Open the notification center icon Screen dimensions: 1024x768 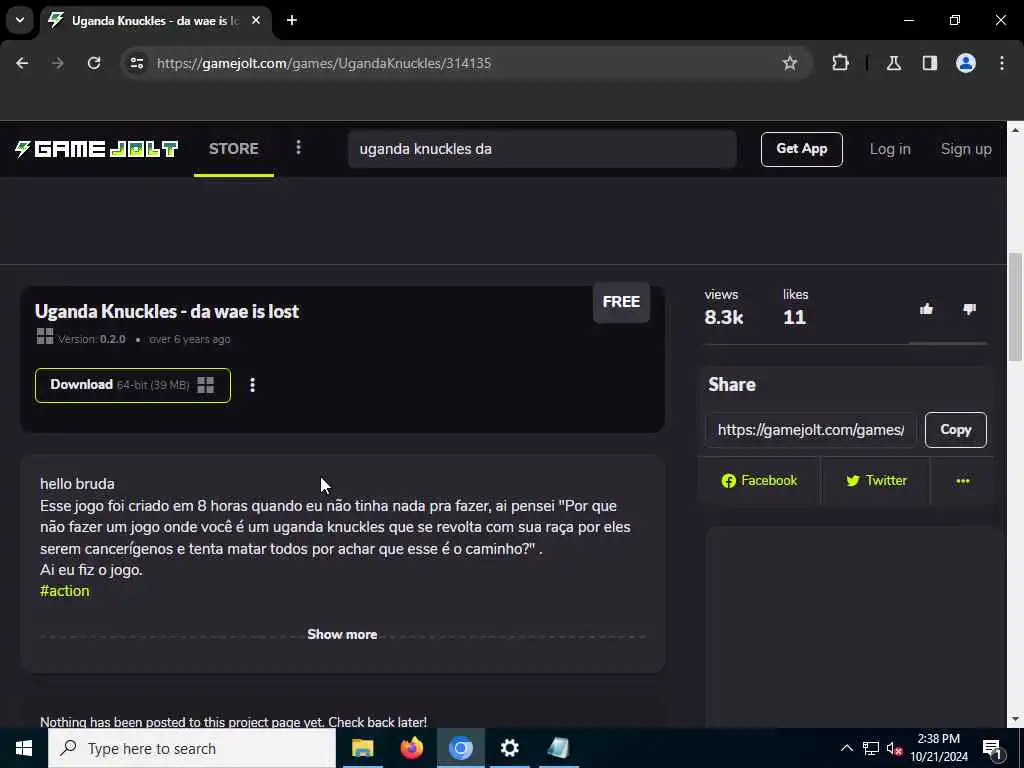(992, 749)
